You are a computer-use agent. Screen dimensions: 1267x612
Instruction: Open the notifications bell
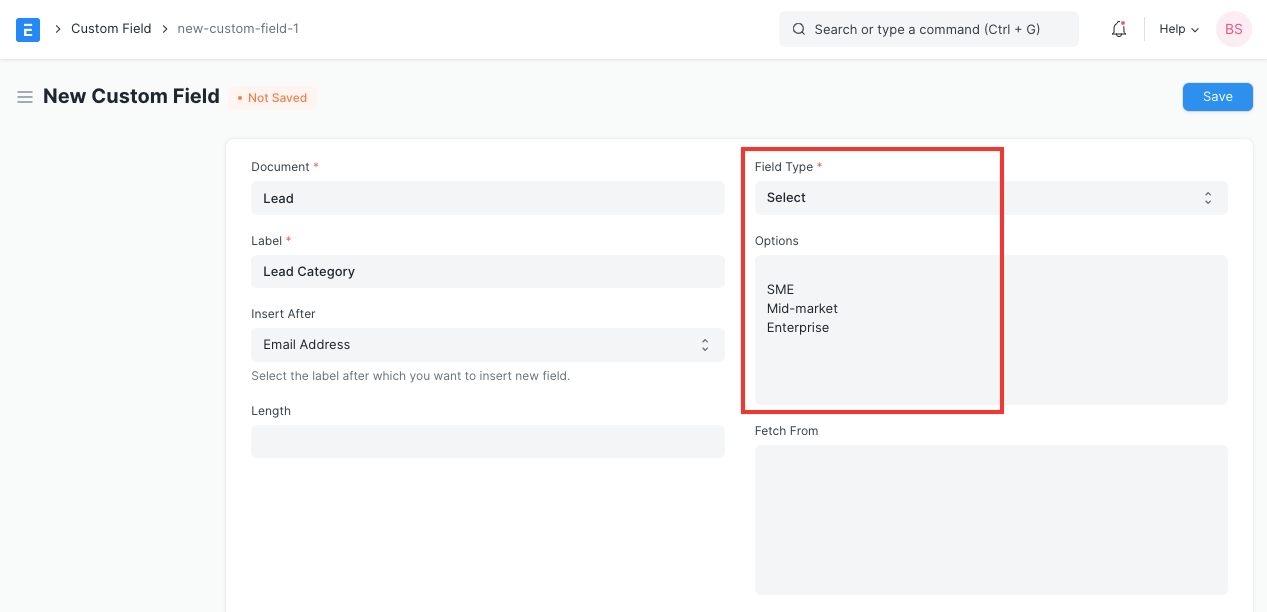(1117, 29)
